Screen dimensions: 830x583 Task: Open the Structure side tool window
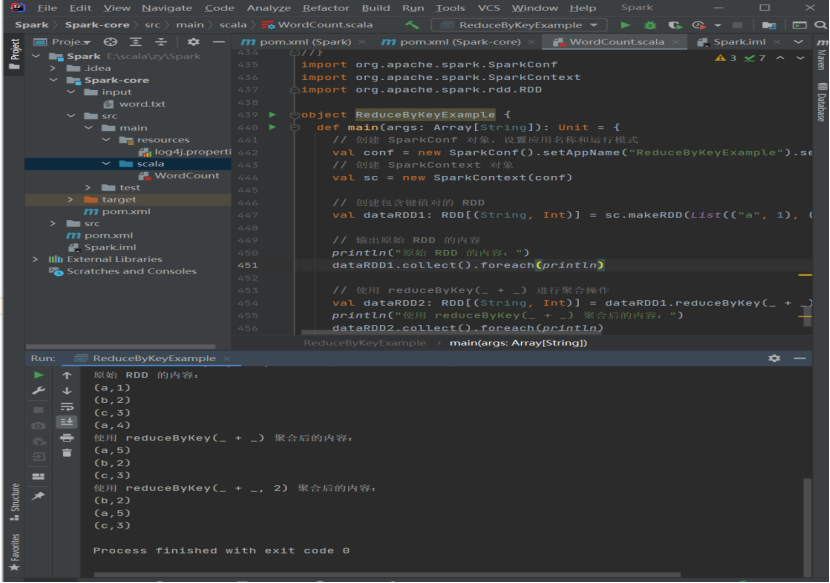click(14, 501)
